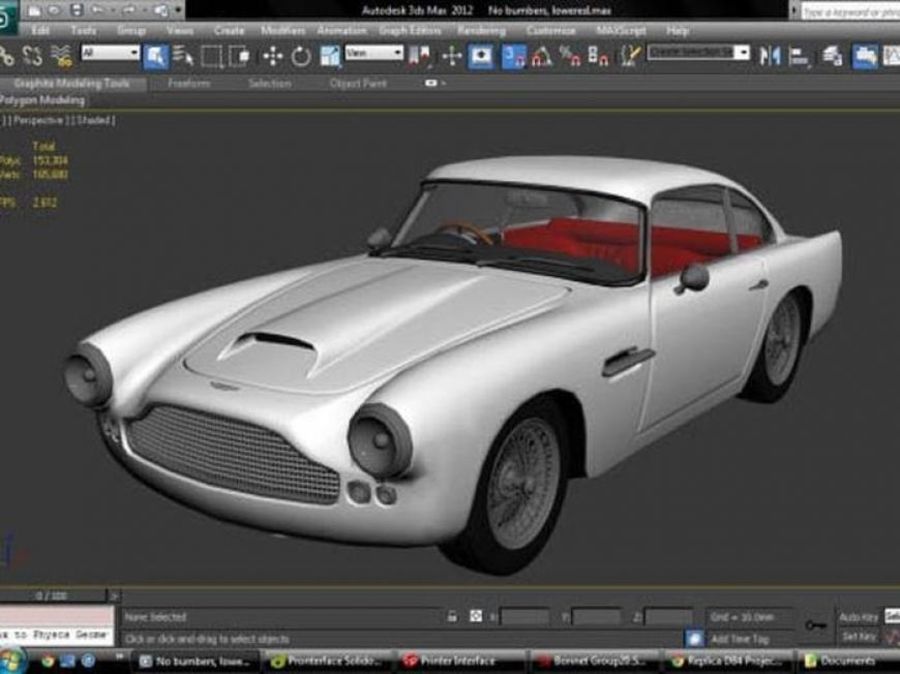The image size is (900, 674).
Task: Switch to the Freeform ribbon tab
Action: pos(189,84)
